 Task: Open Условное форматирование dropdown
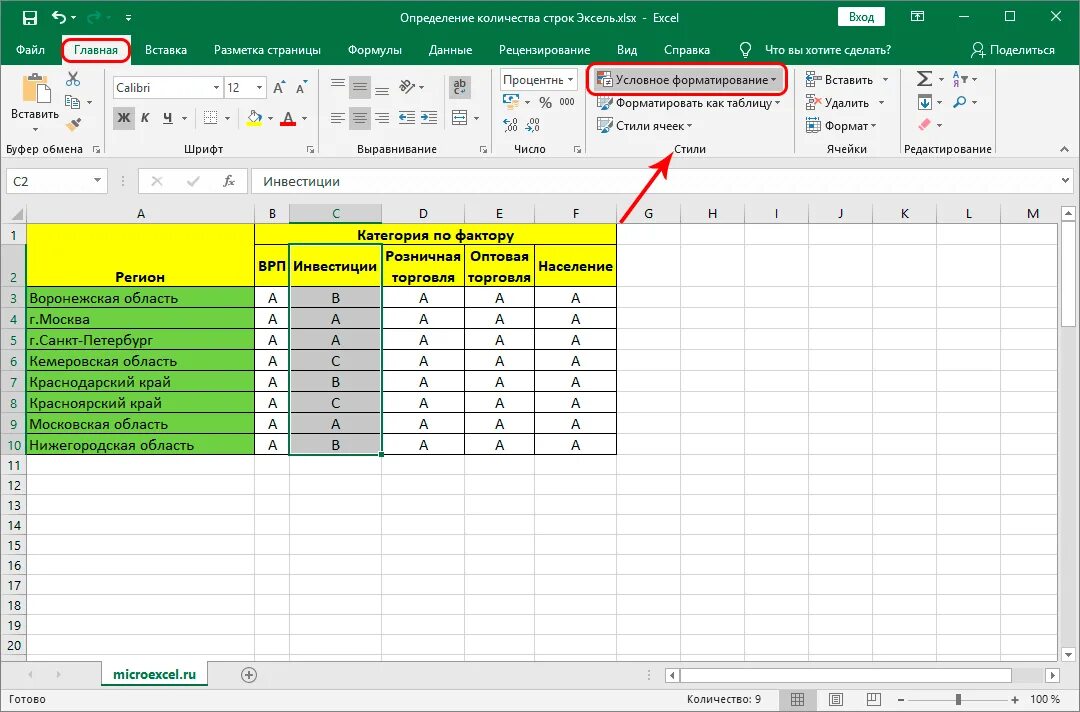[687, 80]
